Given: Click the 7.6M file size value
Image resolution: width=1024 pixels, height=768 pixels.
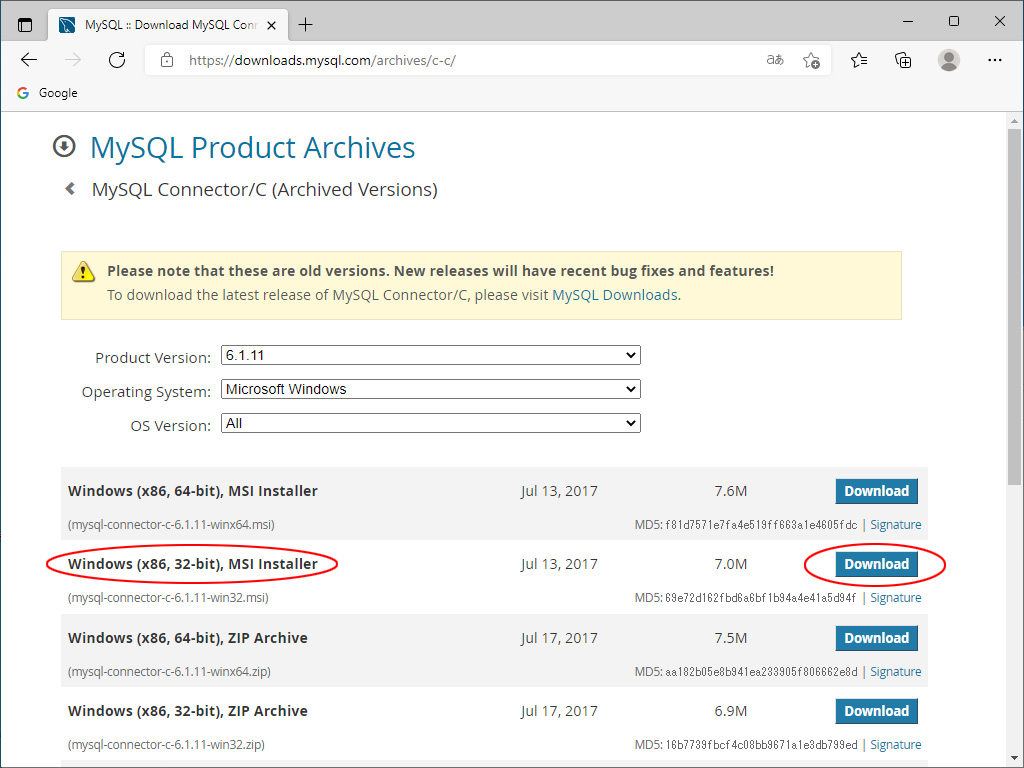Looking at the screenshot, I should (730, 491).
